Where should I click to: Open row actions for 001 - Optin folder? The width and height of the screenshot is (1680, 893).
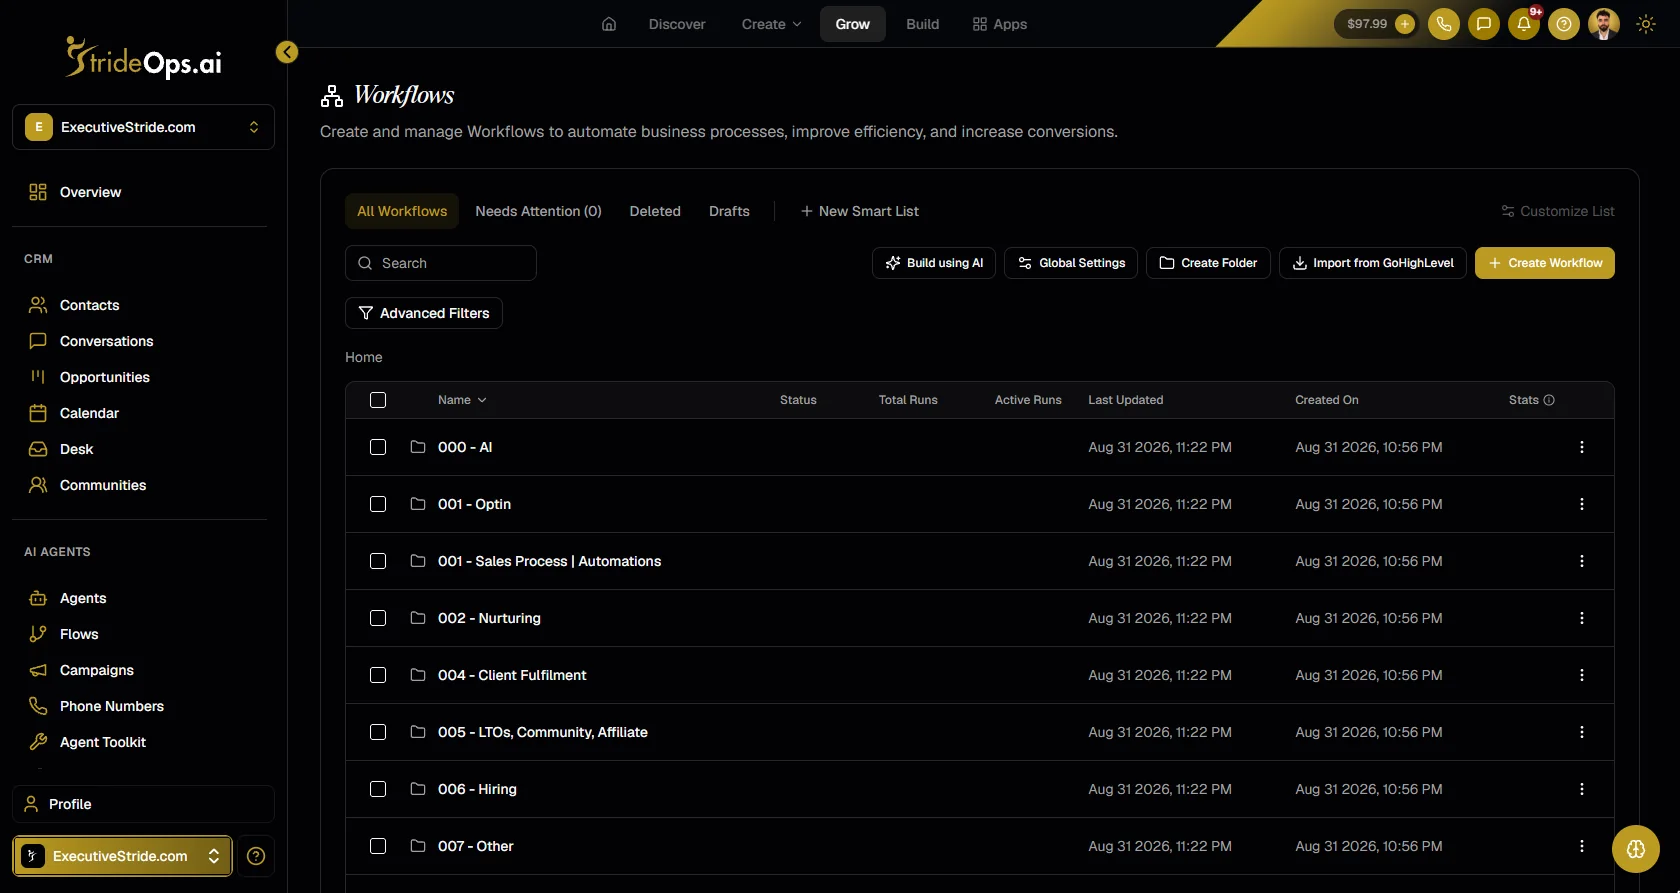click(1582, 504)
